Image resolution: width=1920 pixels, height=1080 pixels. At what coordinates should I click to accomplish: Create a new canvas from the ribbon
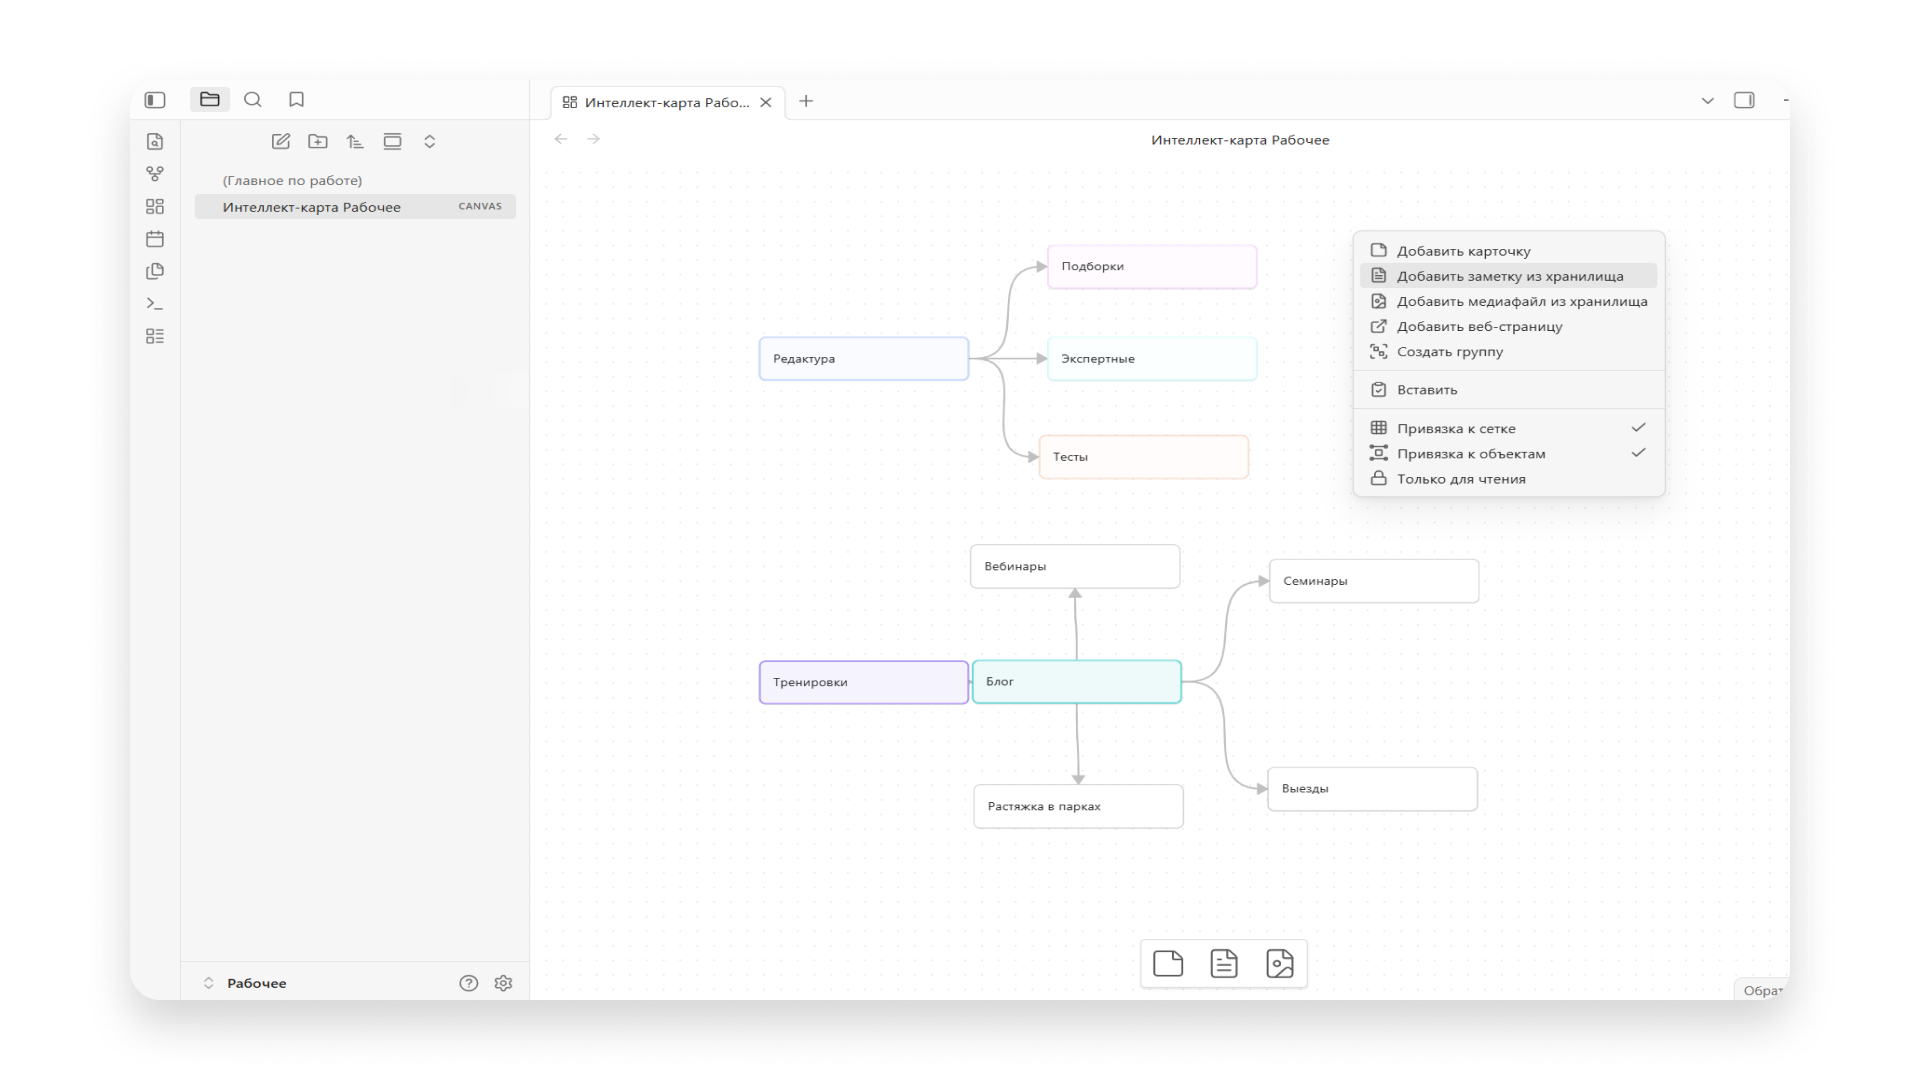point(155,207)
